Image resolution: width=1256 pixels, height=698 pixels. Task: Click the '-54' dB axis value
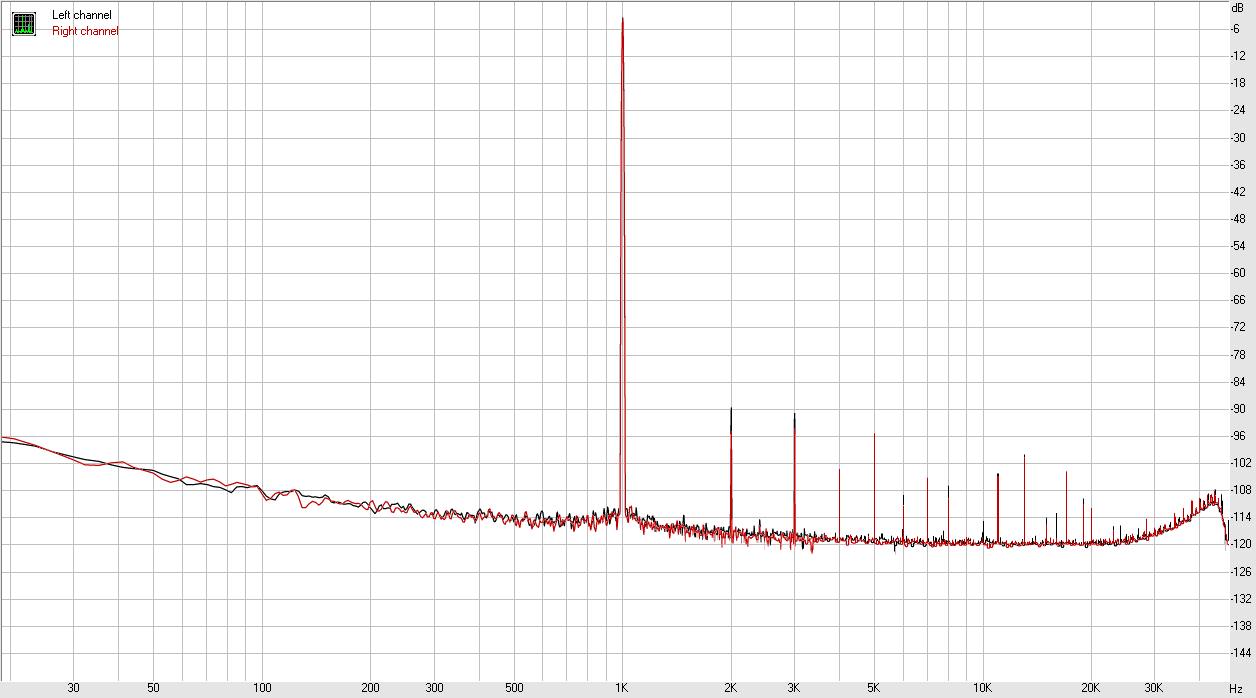point(1238,245)
